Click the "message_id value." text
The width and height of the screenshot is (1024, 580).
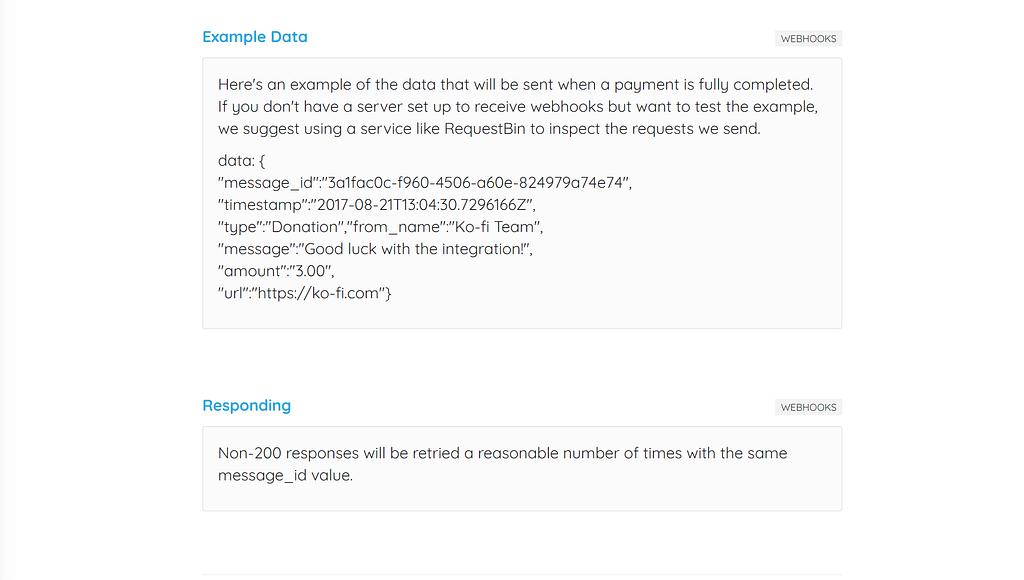(x=285, y=475)
